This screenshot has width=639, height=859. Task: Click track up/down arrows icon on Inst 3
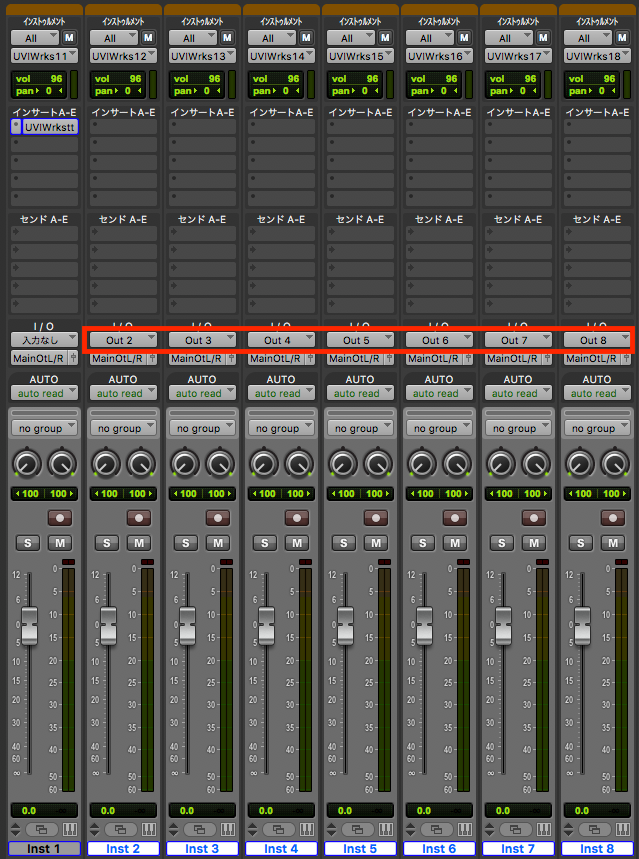[173, 829]
